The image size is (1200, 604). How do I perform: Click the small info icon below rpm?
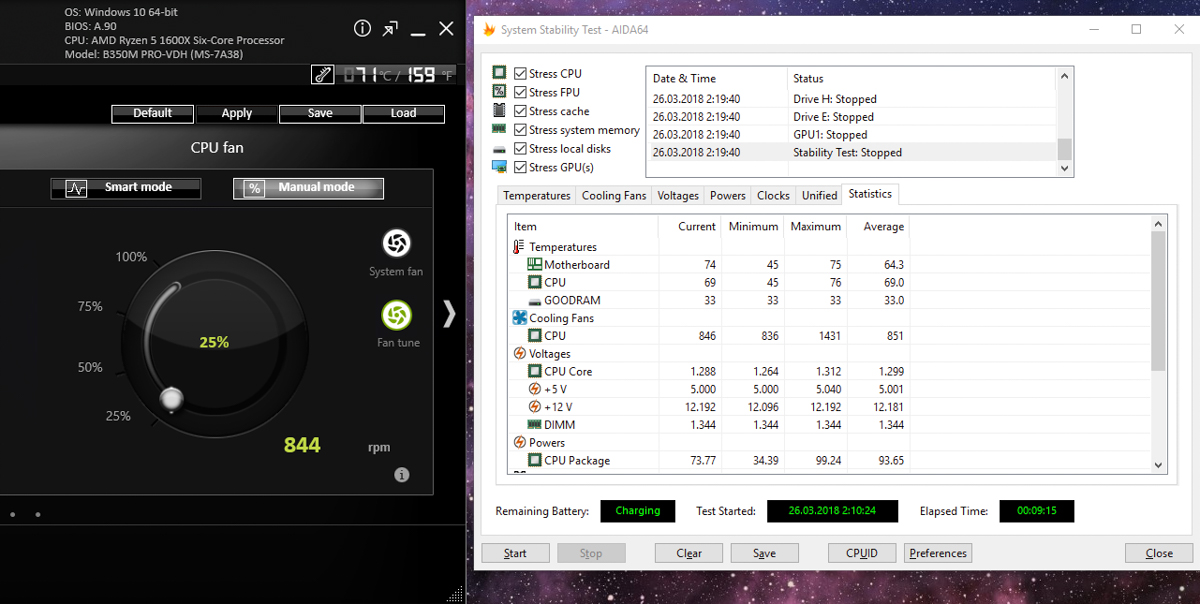pos(402,475)
